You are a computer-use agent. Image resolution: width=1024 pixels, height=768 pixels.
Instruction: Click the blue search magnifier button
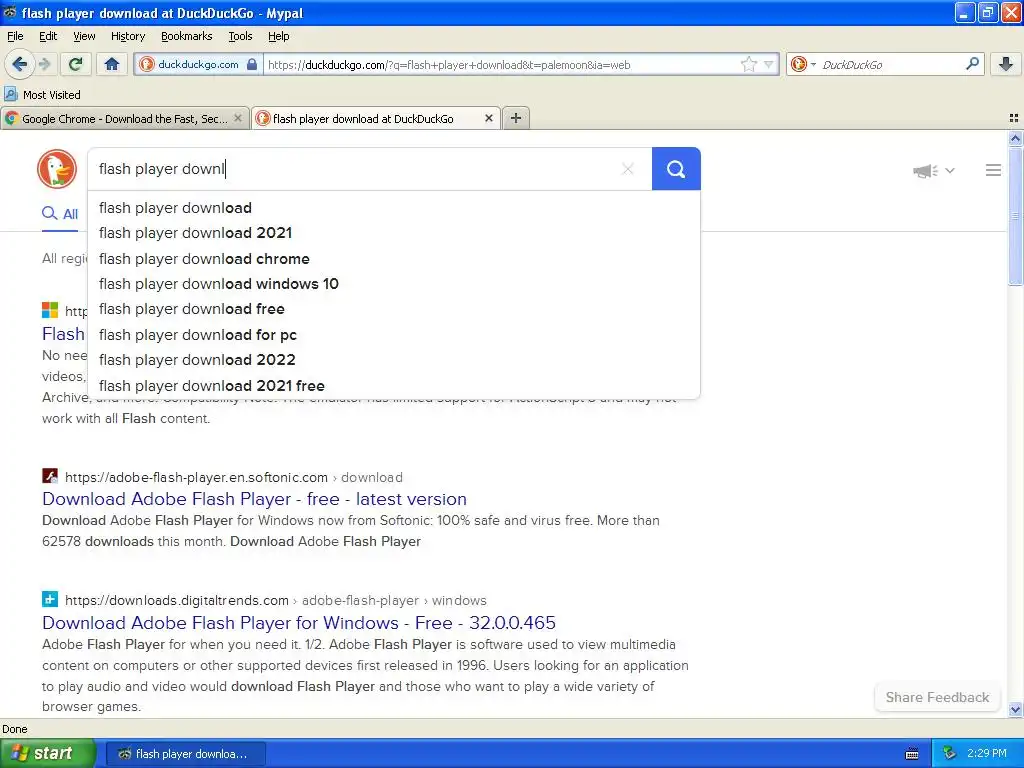point(676,169)
